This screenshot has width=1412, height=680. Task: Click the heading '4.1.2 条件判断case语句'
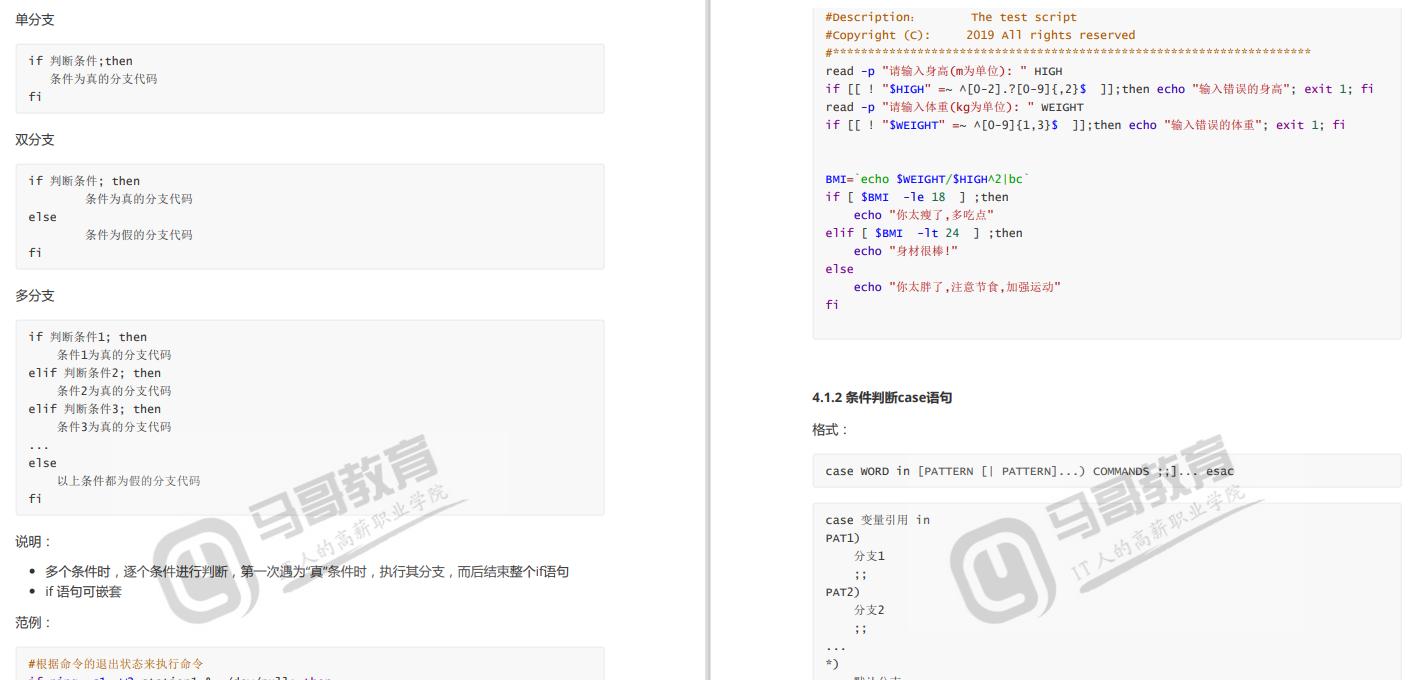(x=882, y=398)
